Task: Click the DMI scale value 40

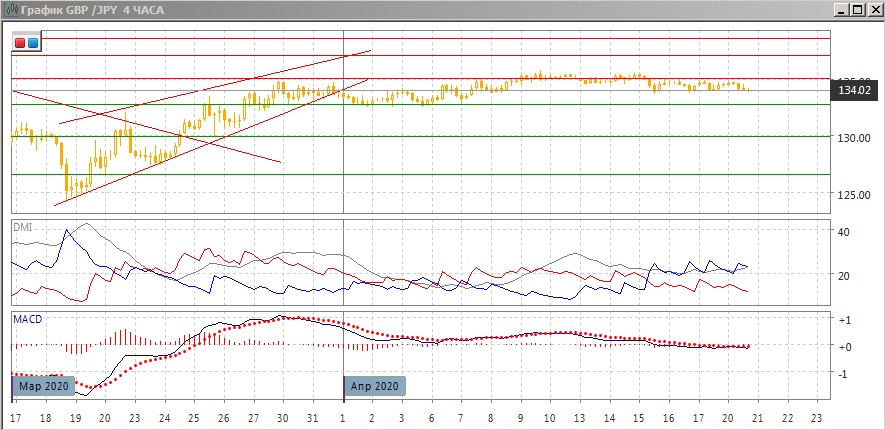Action: tap(843, 232)
